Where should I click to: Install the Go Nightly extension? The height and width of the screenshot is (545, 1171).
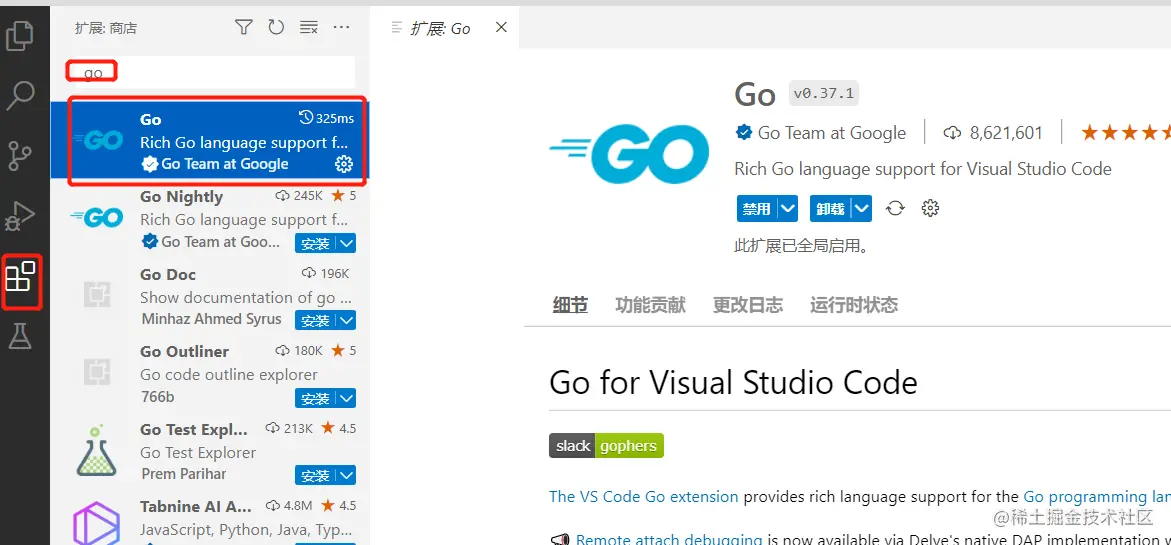point(315,243)
